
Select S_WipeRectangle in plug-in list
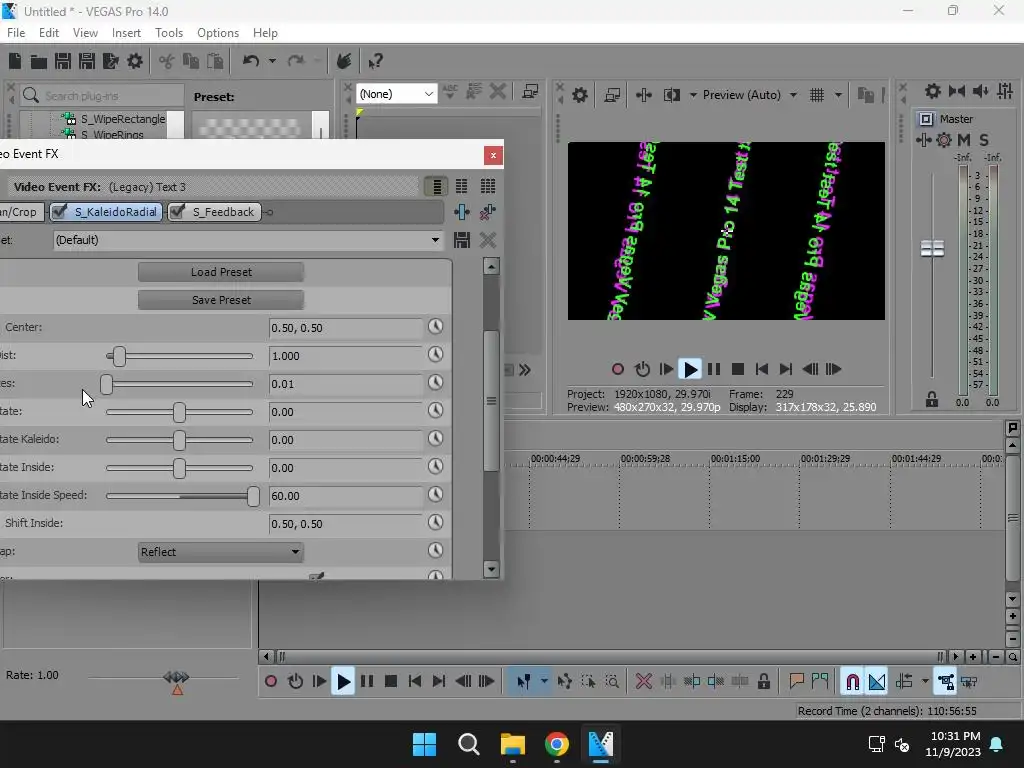[122, 119]
